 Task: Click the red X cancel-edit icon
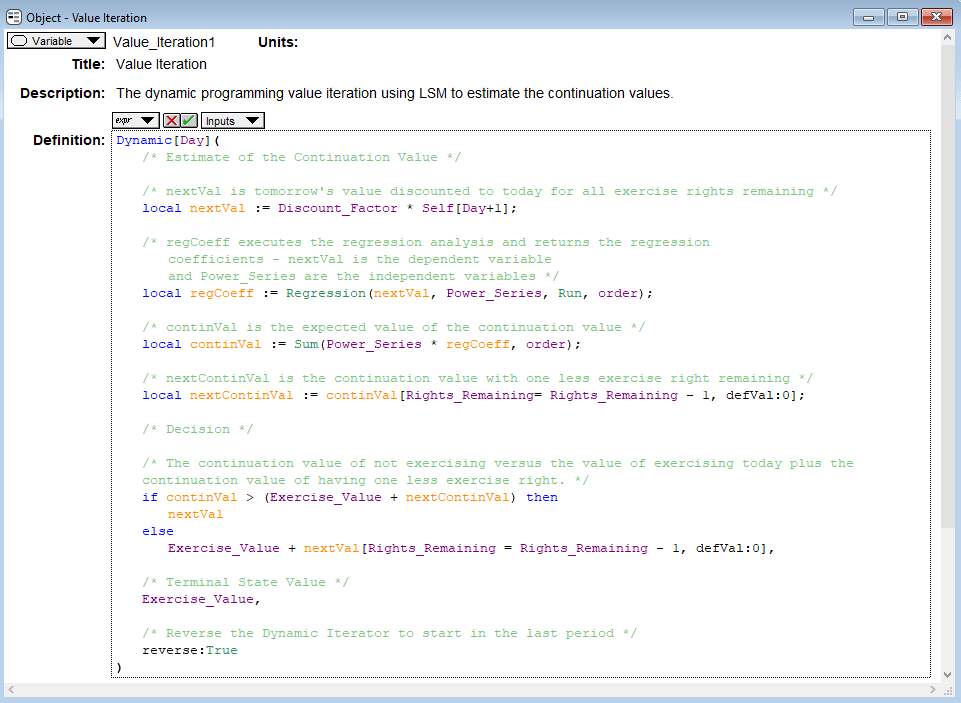[x=172, y=121]
